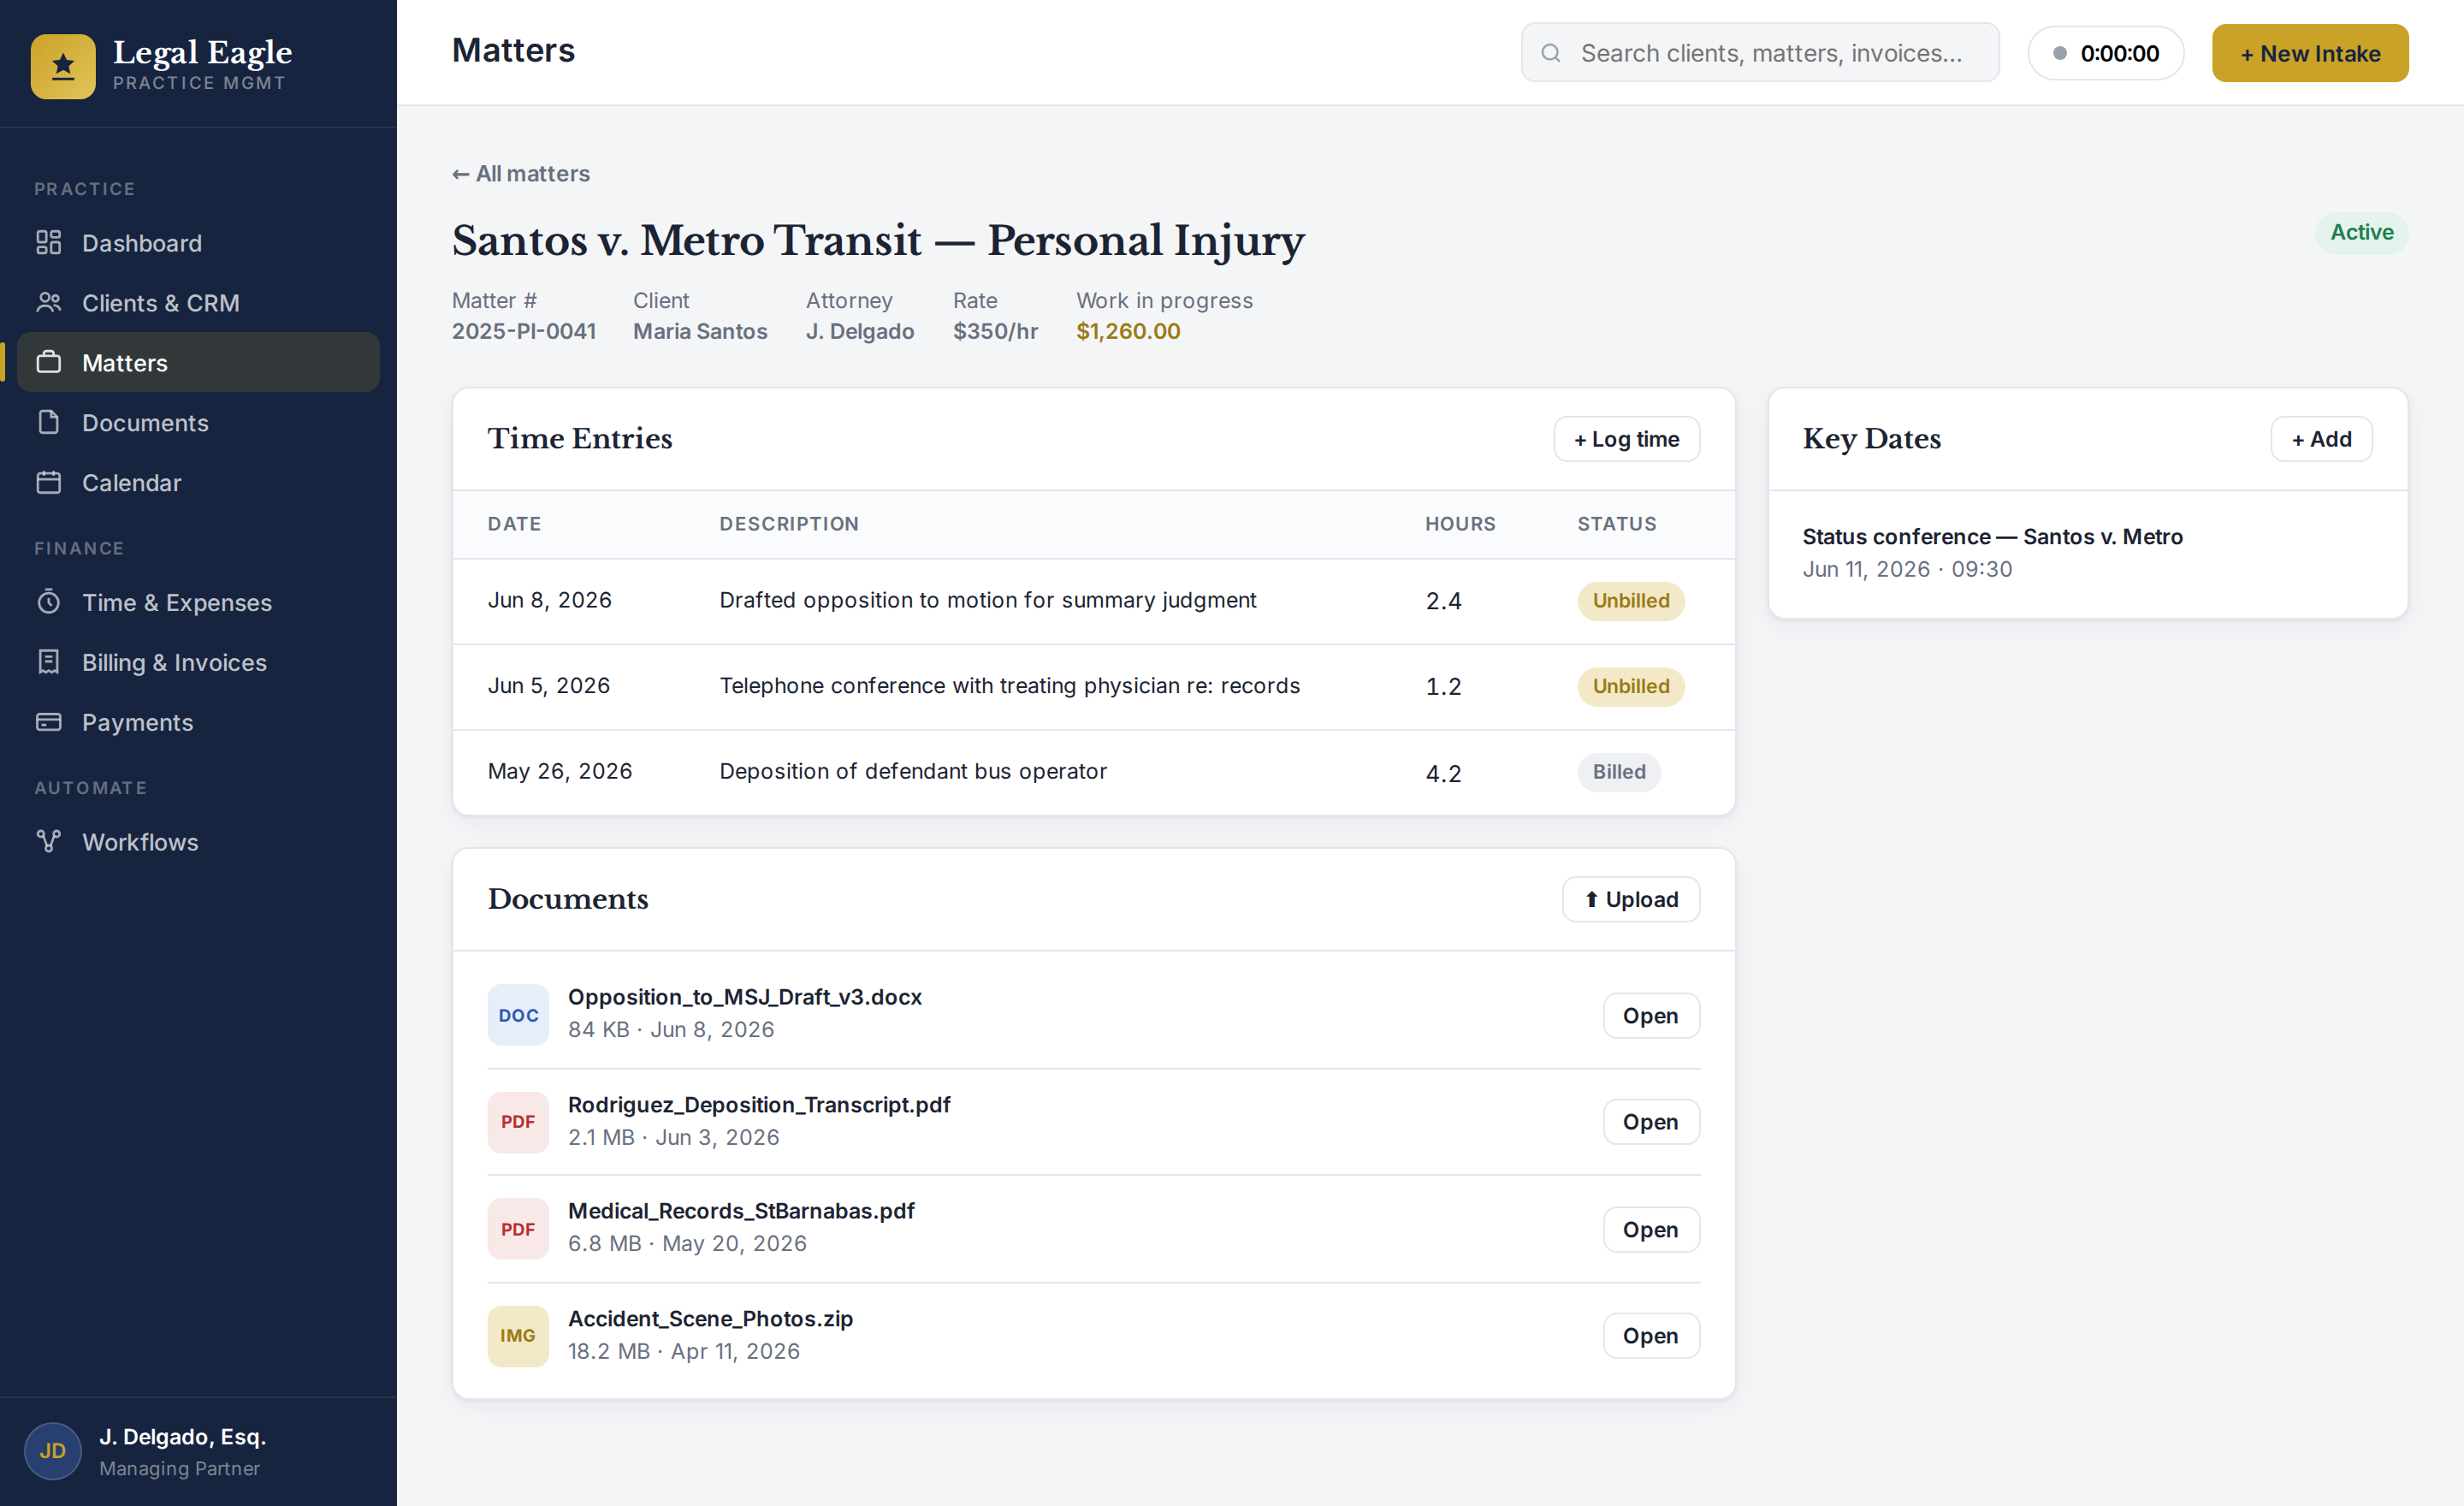Screen dimensions: 2464x1506
Task: Start the 0:00:00 timer
Action: (x=2106, y=53)
